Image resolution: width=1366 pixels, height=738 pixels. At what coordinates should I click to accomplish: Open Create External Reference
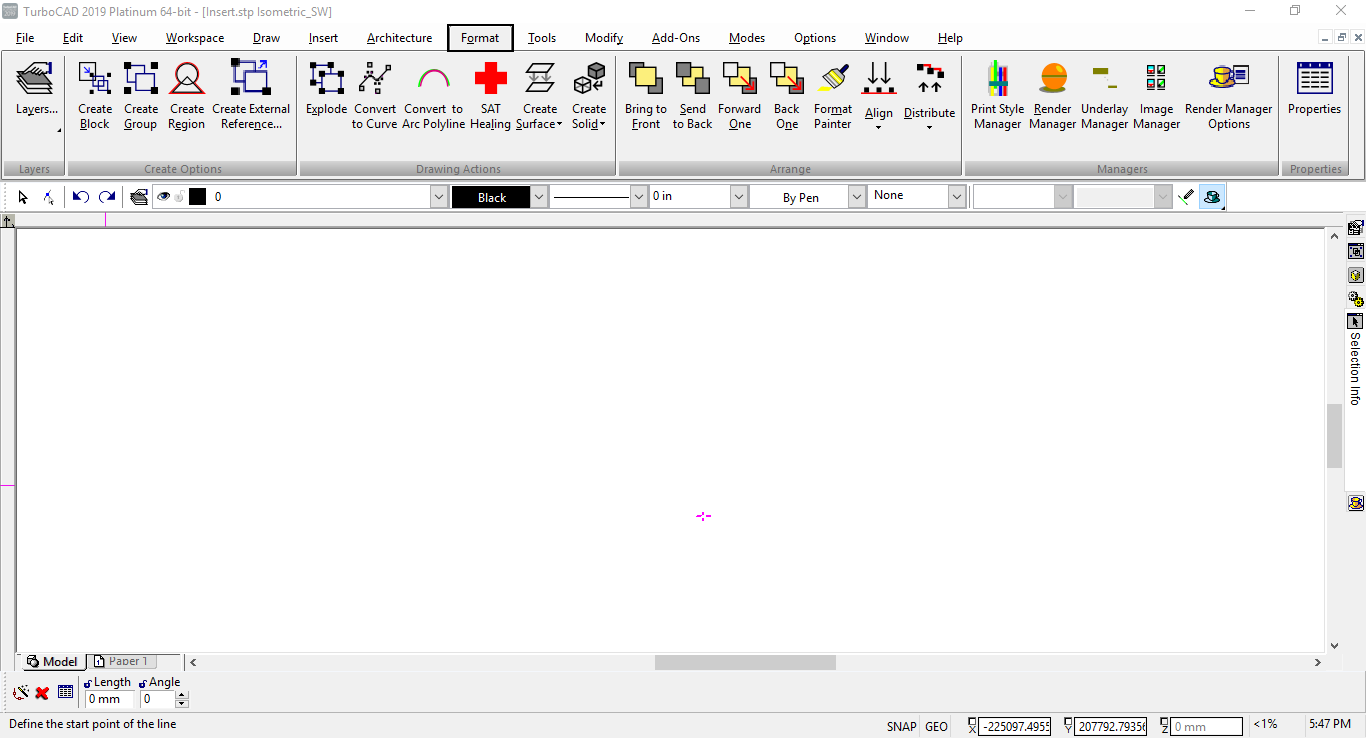tap(251, 95)
